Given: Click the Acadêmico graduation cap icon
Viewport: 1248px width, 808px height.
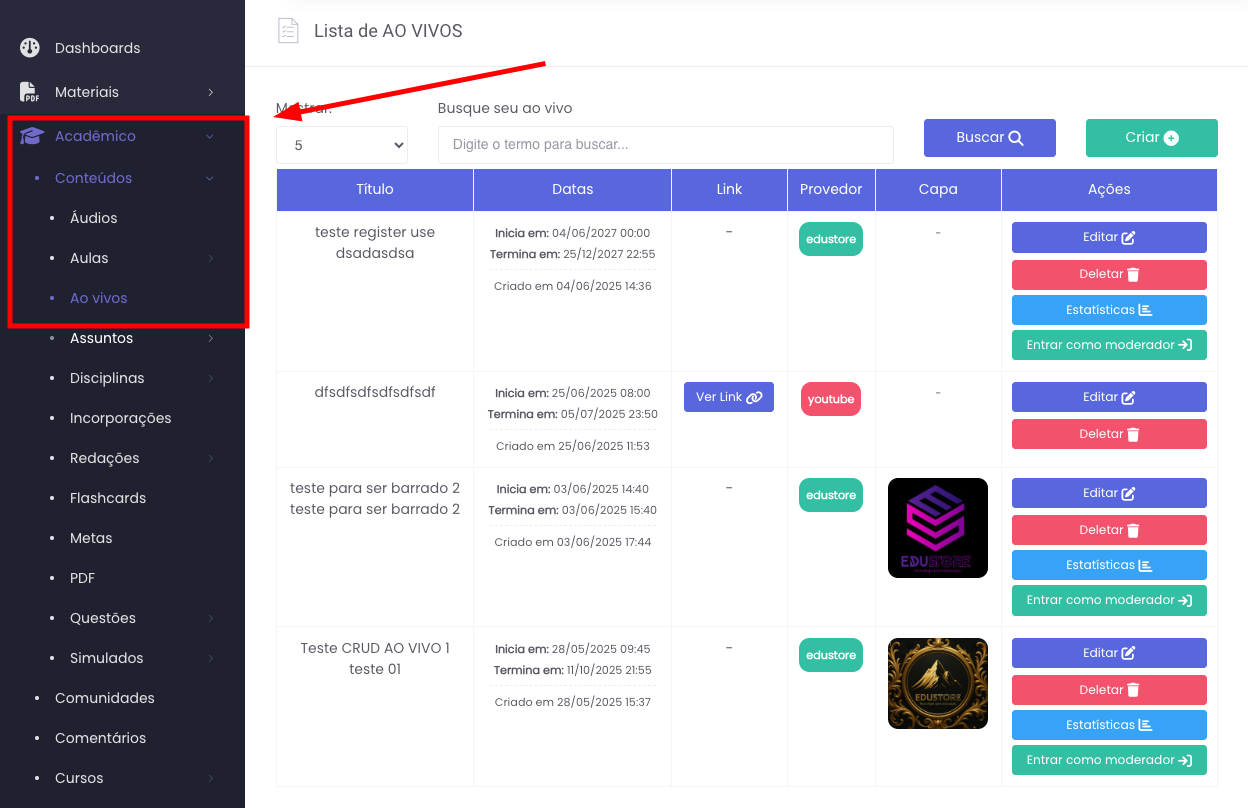Looking at the screenshot, I should pos(32,136).
